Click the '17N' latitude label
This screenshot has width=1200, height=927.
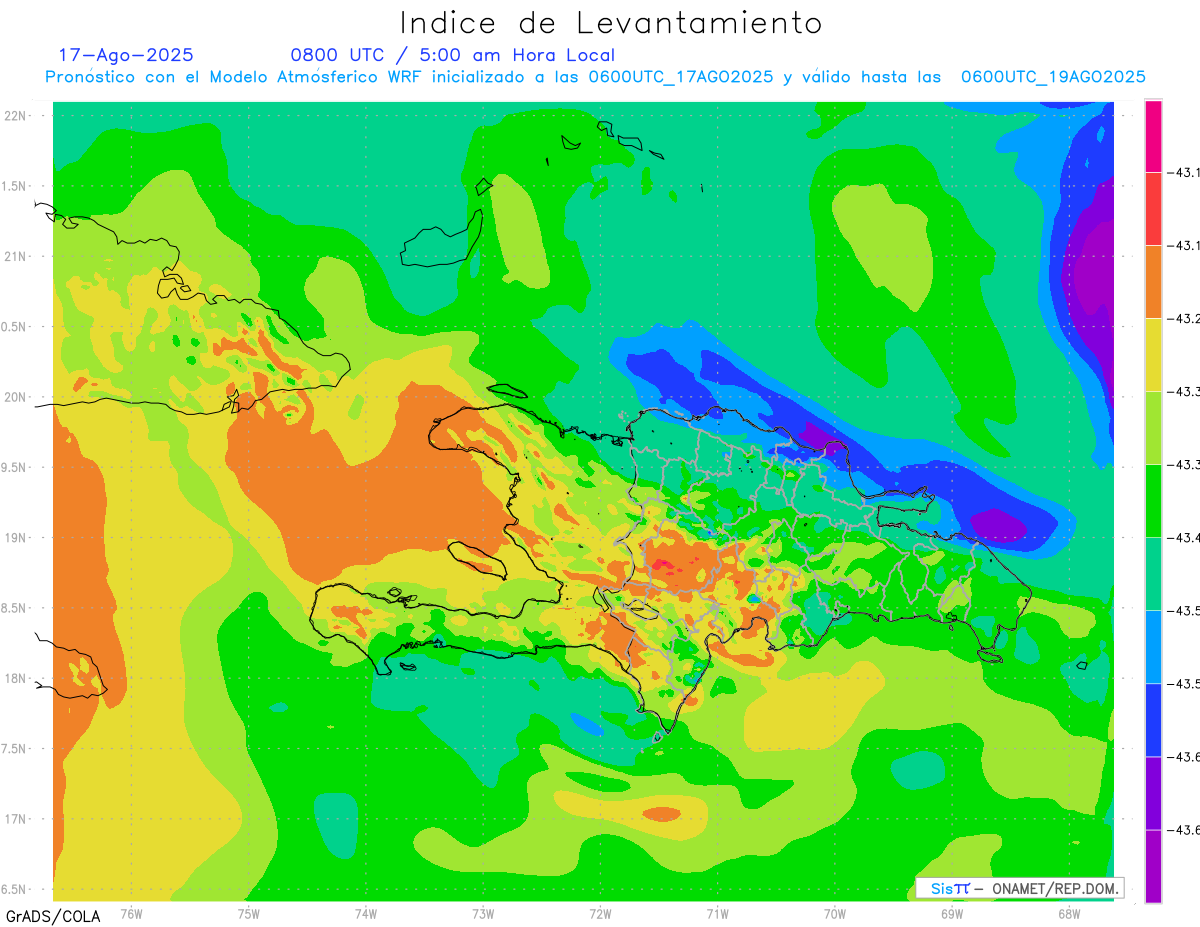tap(17, 820)
